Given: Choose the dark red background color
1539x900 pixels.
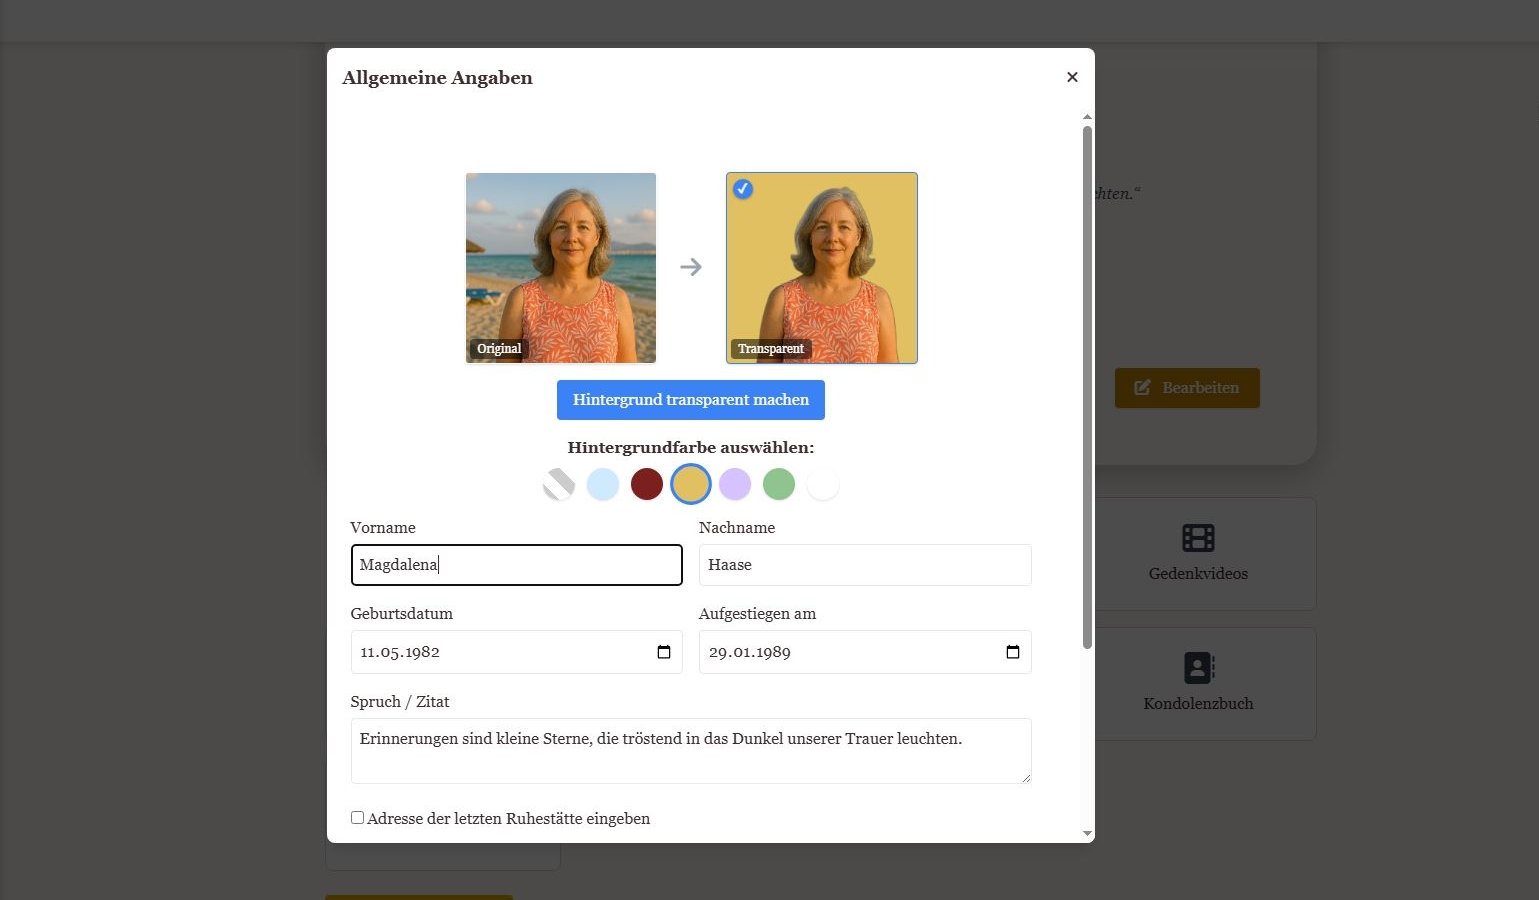Looking at the screenshot, I should [x=647, y=484].
